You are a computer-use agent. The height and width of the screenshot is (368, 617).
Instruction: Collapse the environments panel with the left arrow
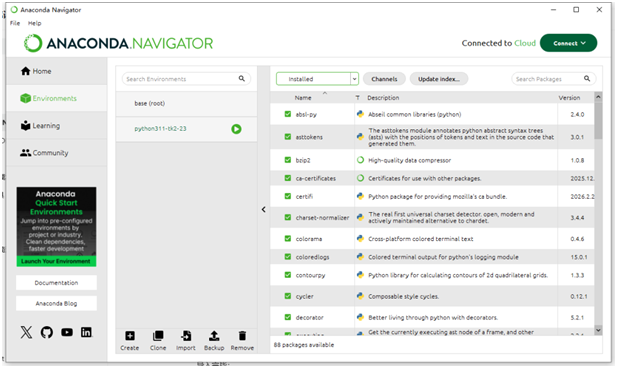pyautogui.click(x=264, y=209)
